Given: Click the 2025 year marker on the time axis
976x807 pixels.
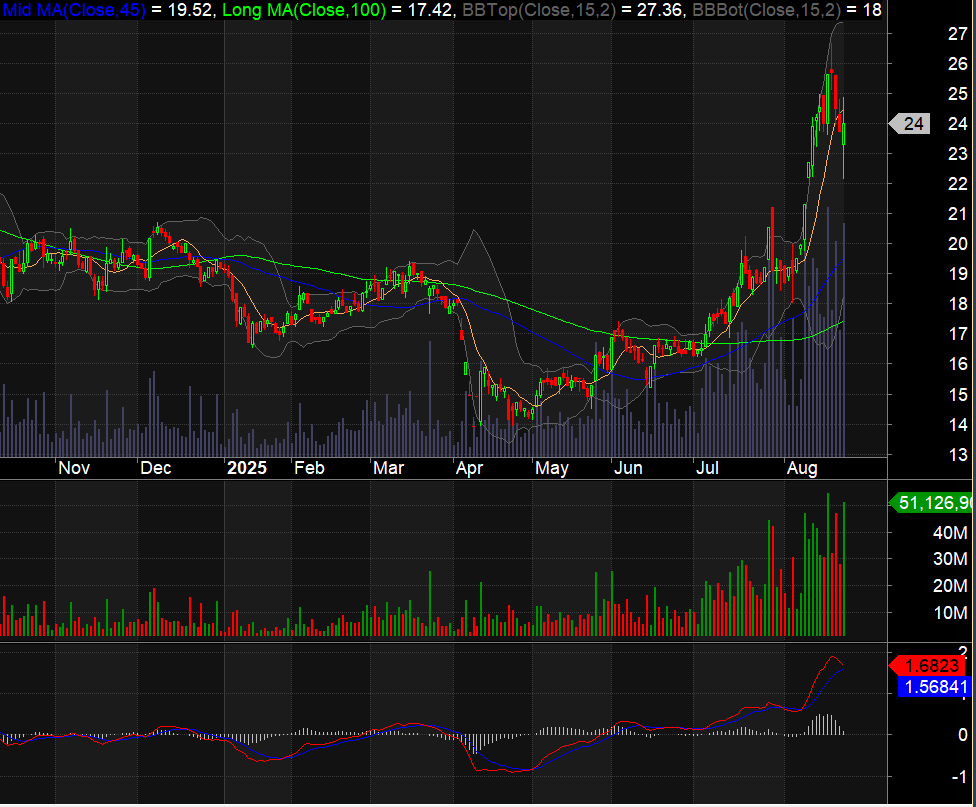Looking at the screenshot, I should point(247,468).
